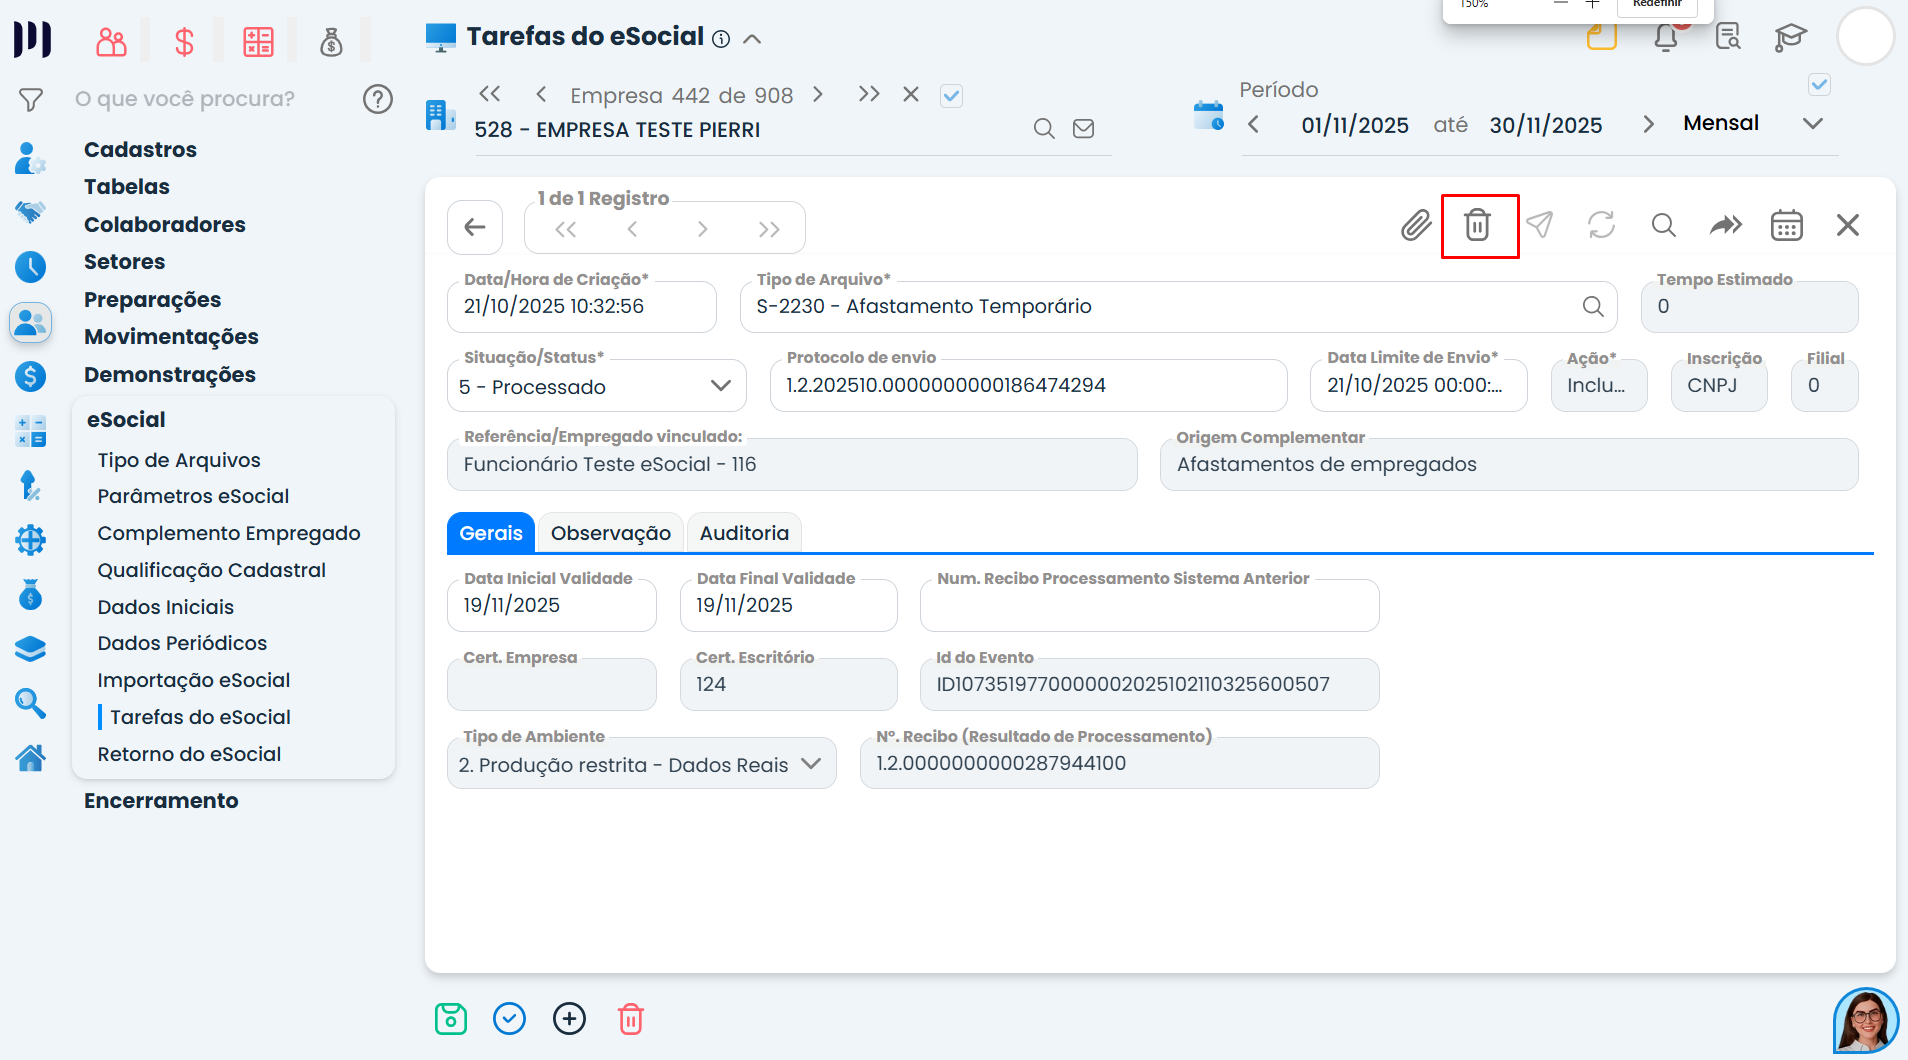
Task: Delete the record using the trash icon
Action: click(x=1480, y=225)
